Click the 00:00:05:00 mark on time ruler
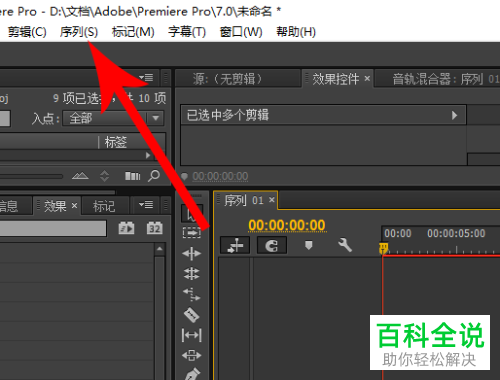 point(456,233)
